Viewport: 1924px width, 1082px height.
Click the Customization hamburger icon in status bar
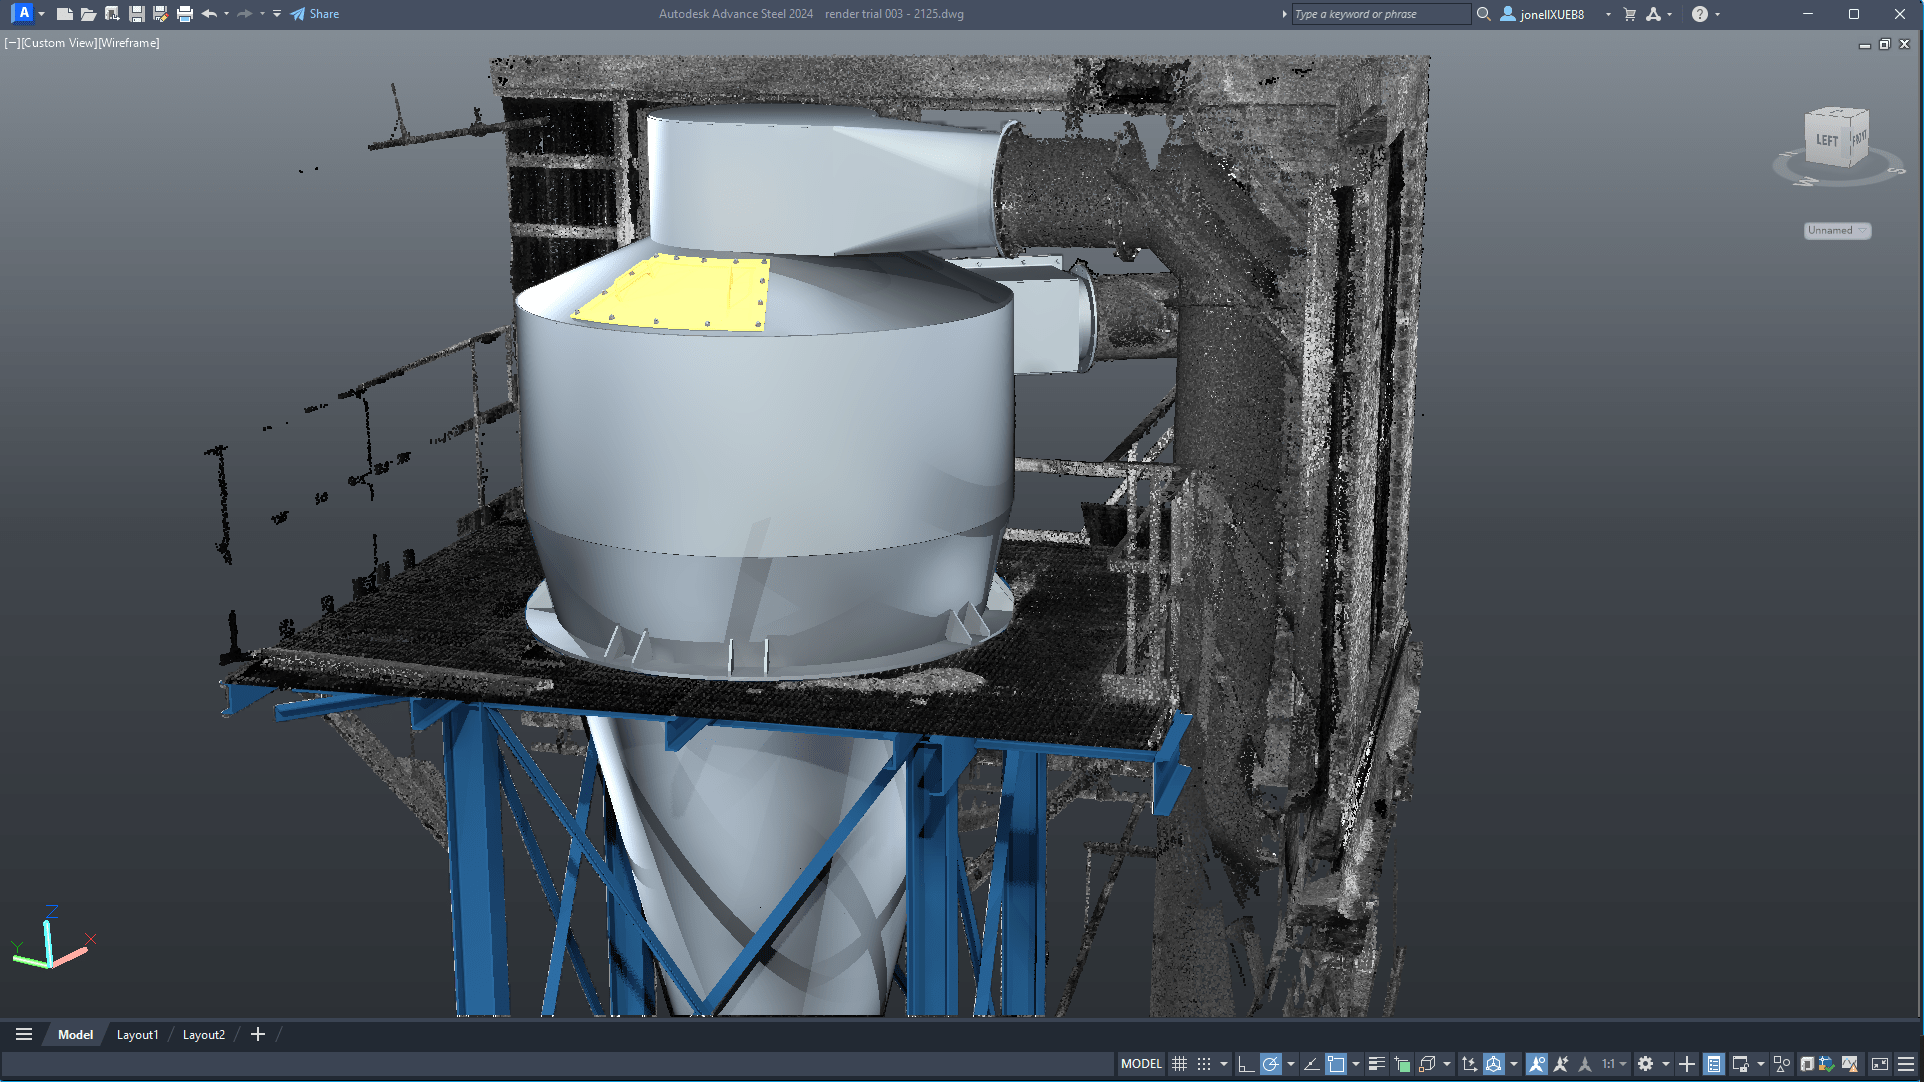click(x=1906, y=1064)
